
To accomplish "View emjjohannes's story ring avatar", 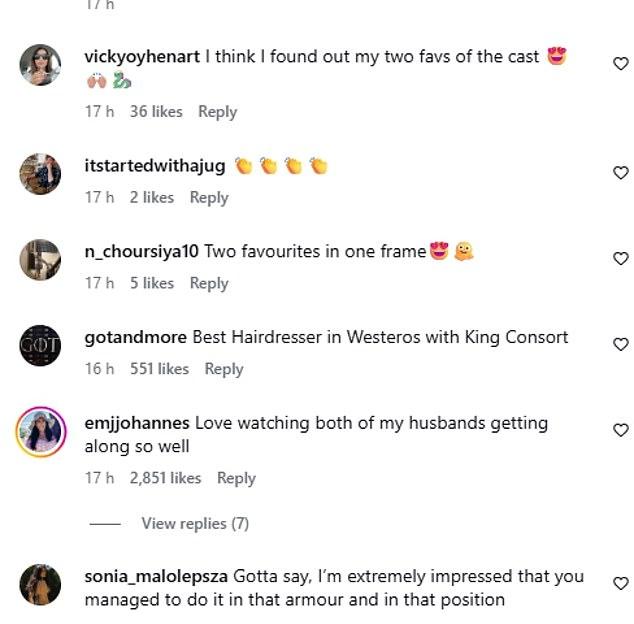I will click(40, 432).
